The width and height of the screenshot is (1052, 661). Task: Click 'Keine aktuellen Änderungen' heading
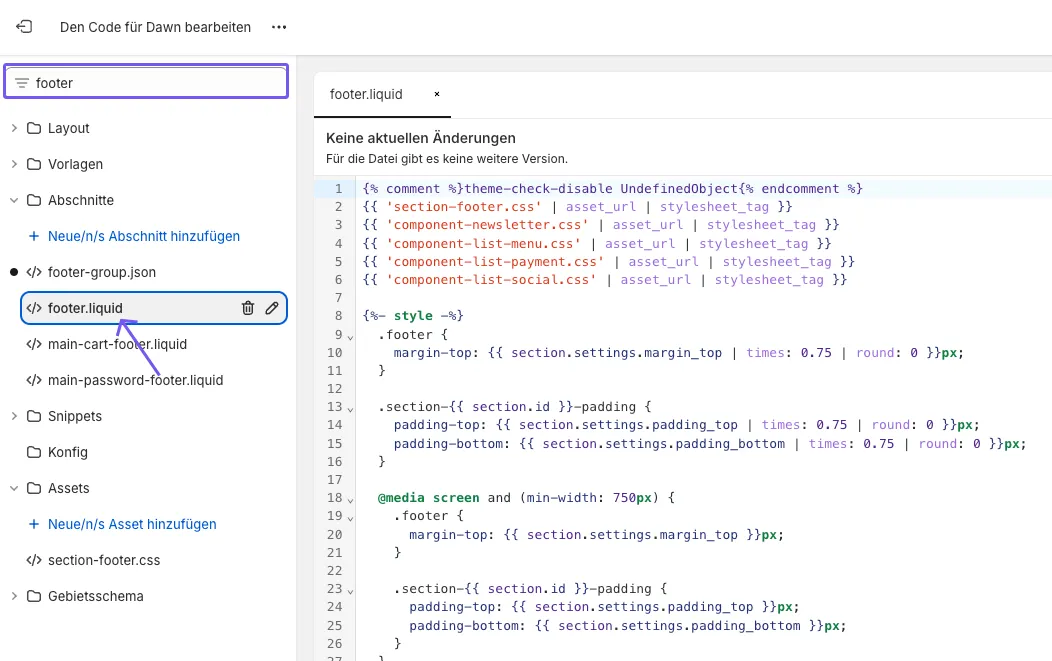421,138
